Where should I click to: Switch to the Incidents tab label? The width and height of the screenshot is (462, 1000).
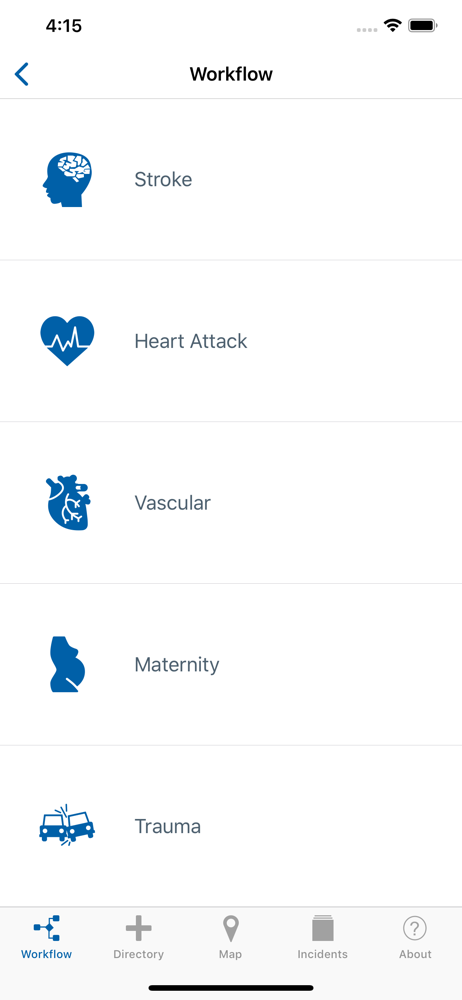323,955
